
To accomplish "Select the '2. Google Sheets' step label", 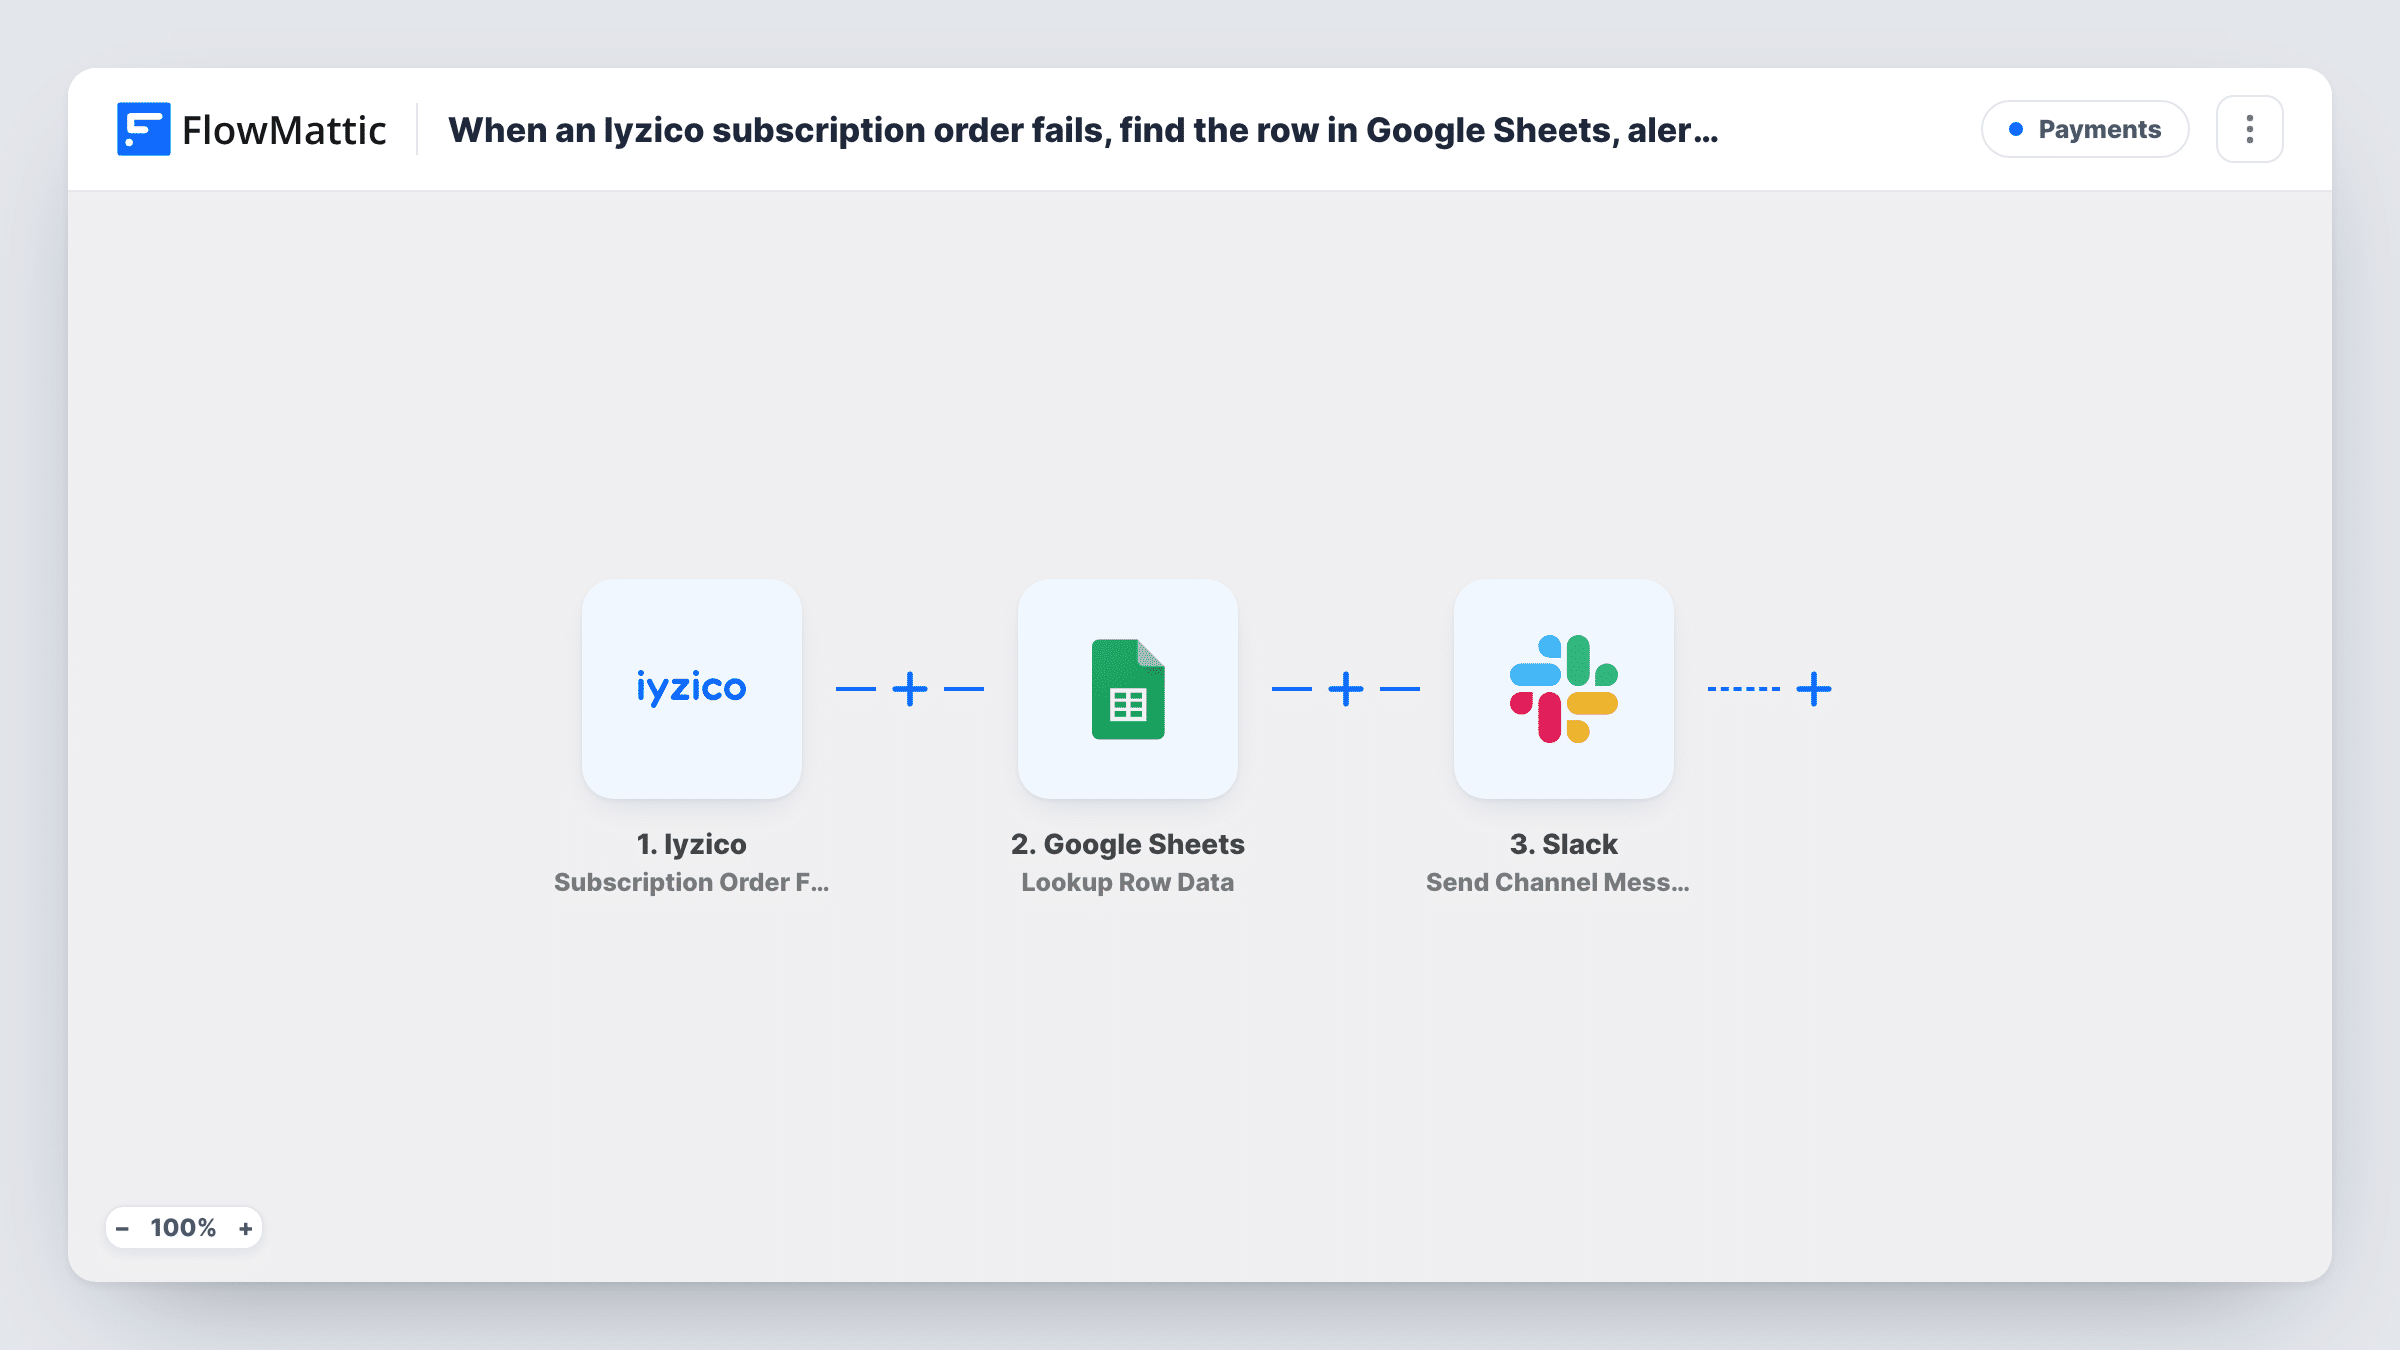I will (x=1127, y=844).
